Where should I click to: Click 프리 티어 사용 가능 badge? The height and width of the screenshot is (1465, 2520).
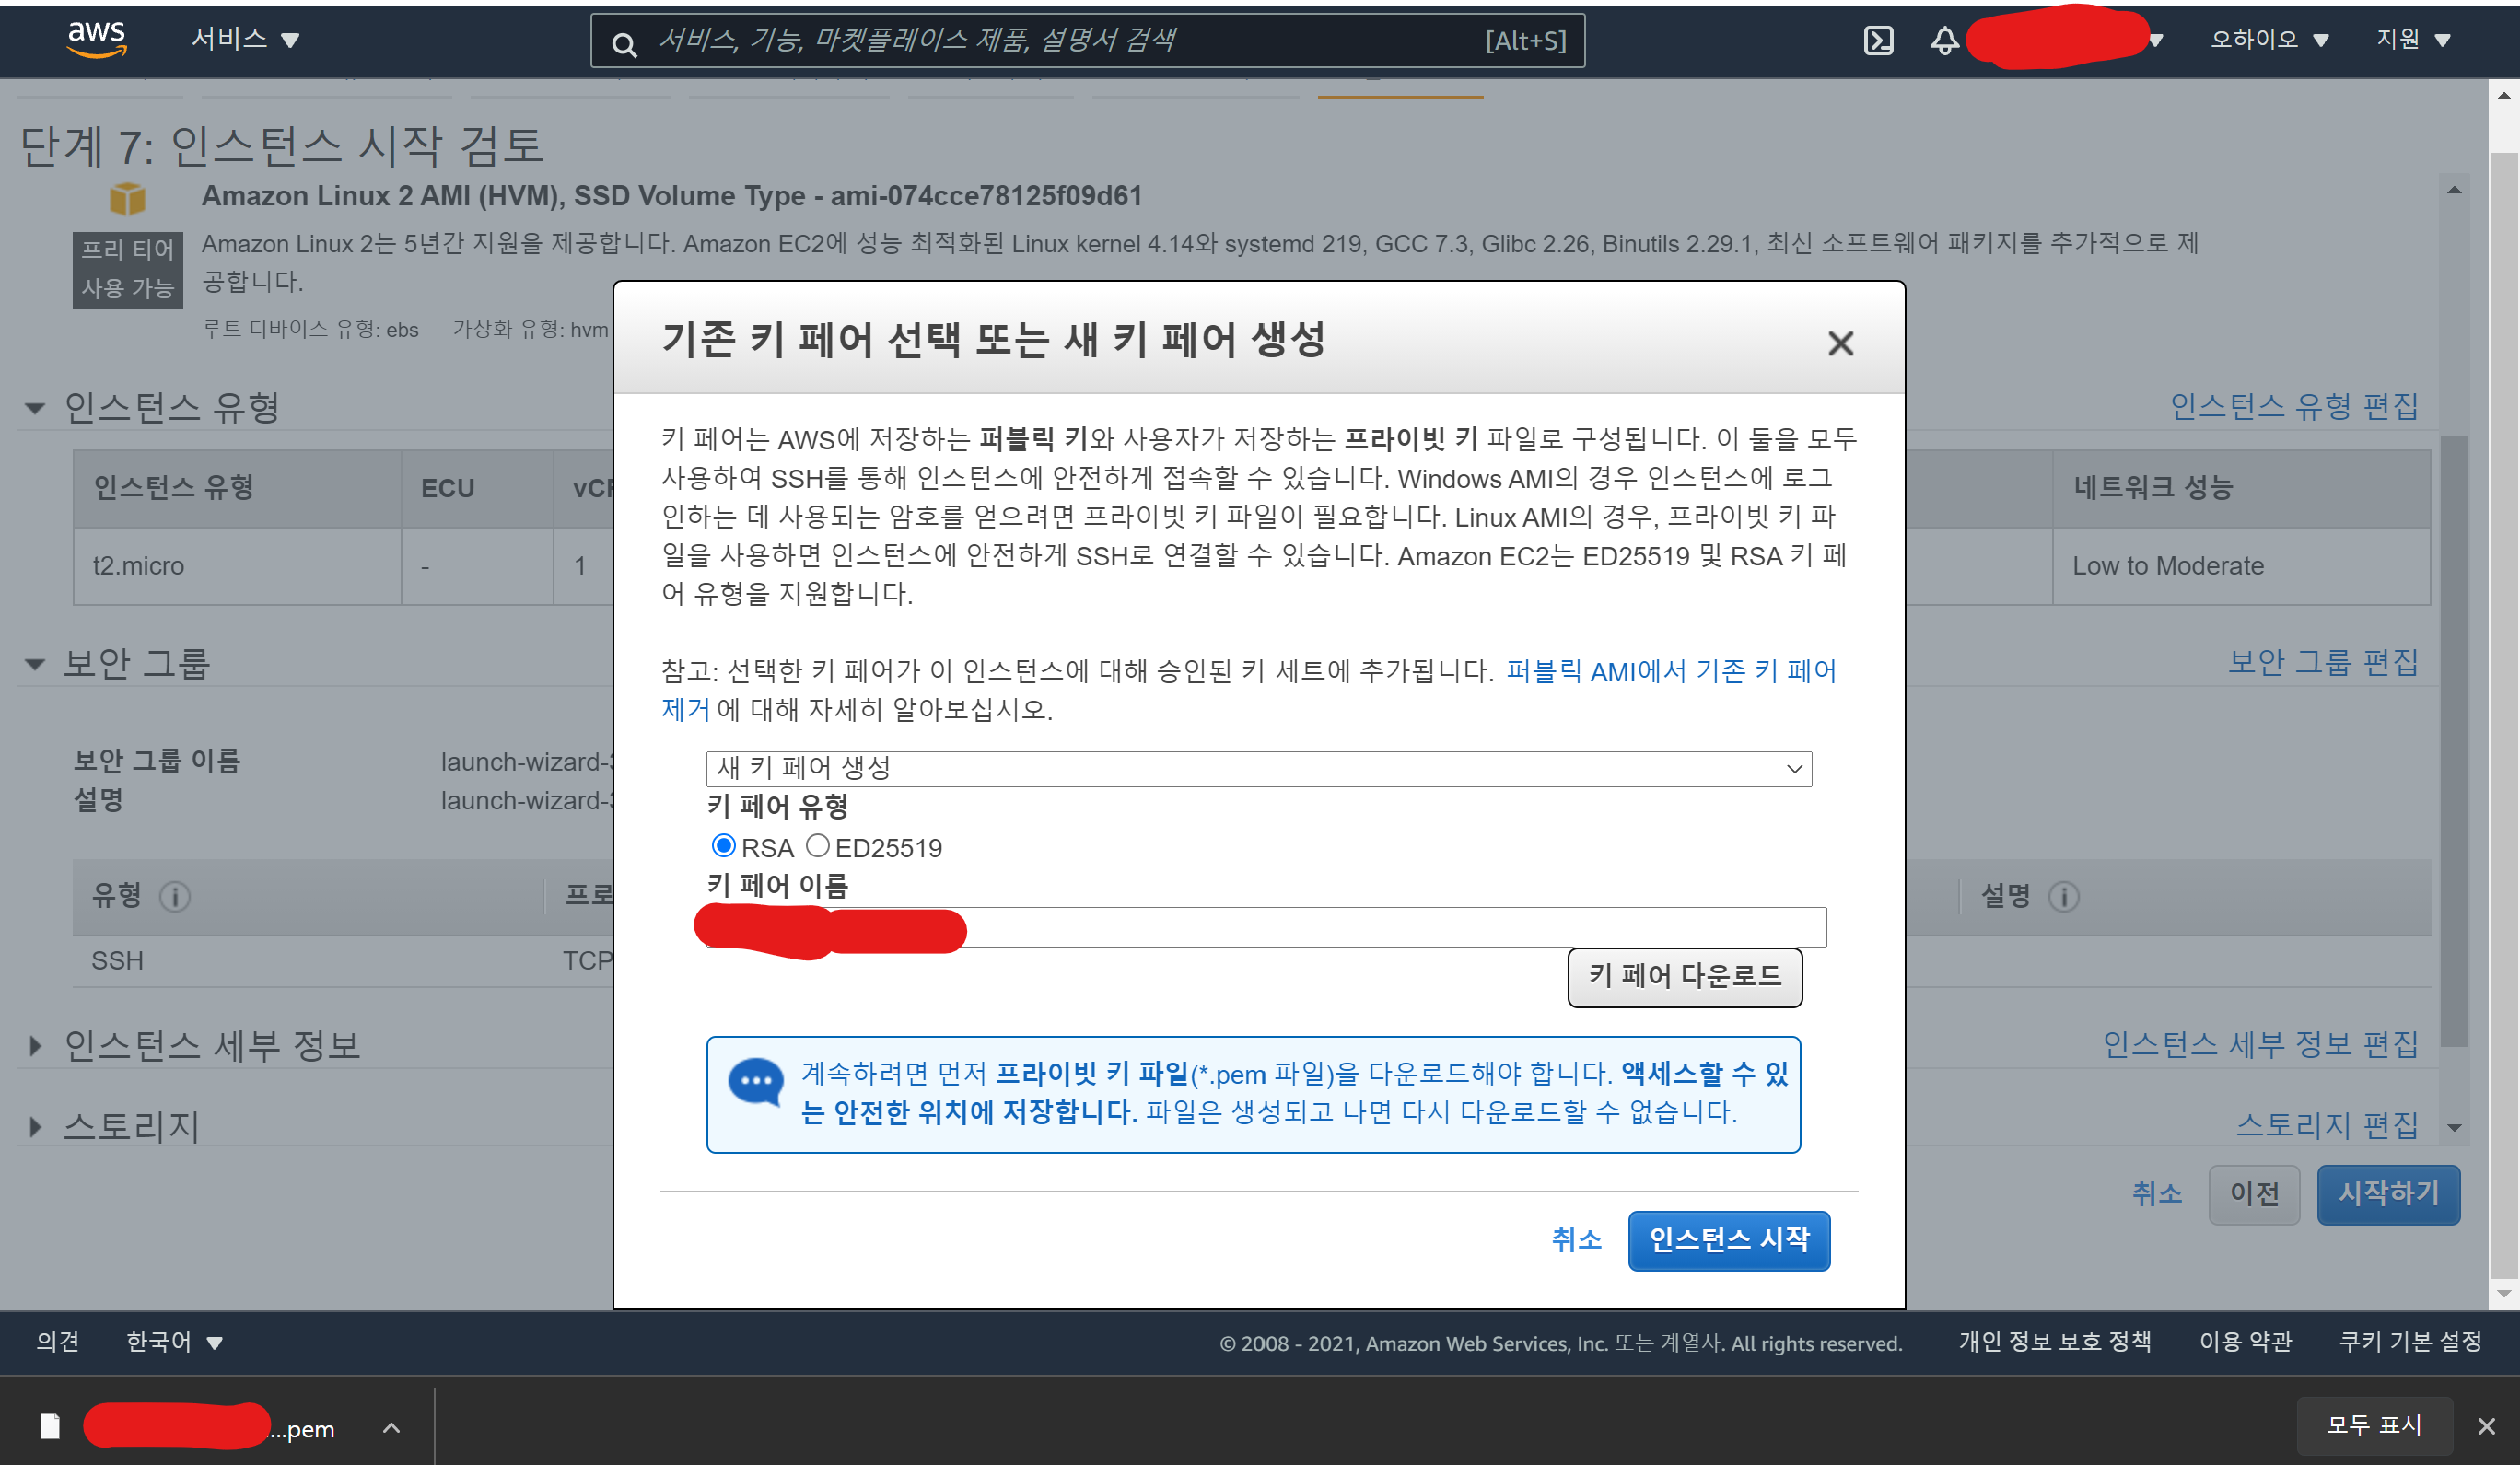[128, 269]
